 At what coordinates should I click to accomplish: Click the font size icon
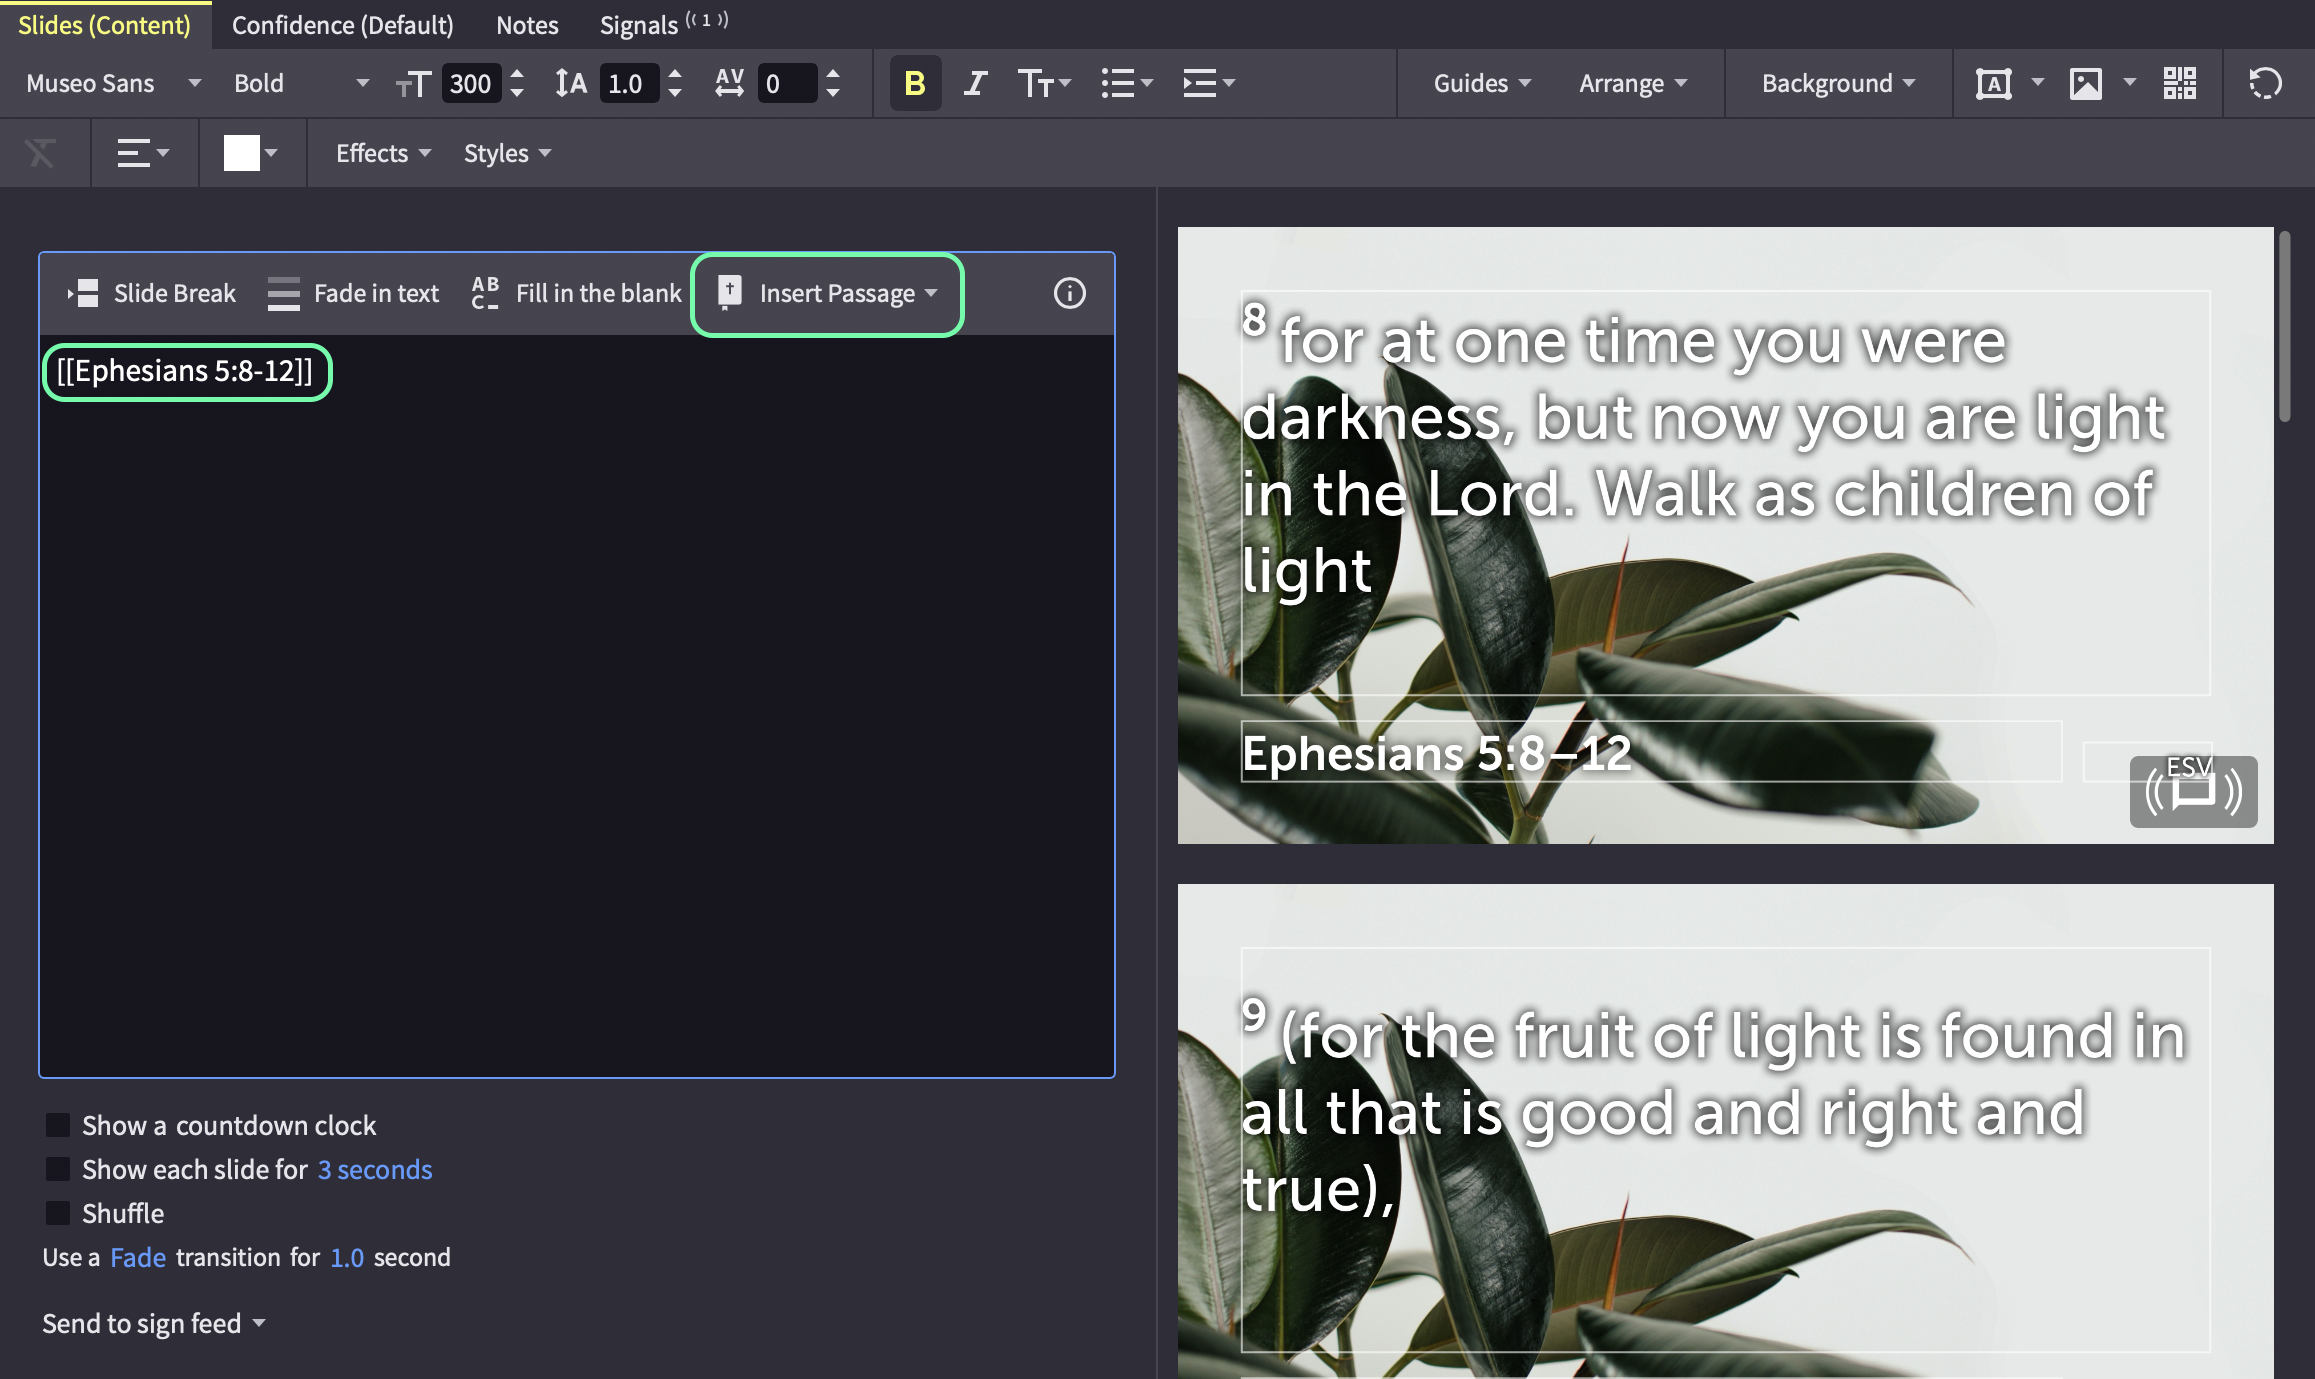coord(413,83)
